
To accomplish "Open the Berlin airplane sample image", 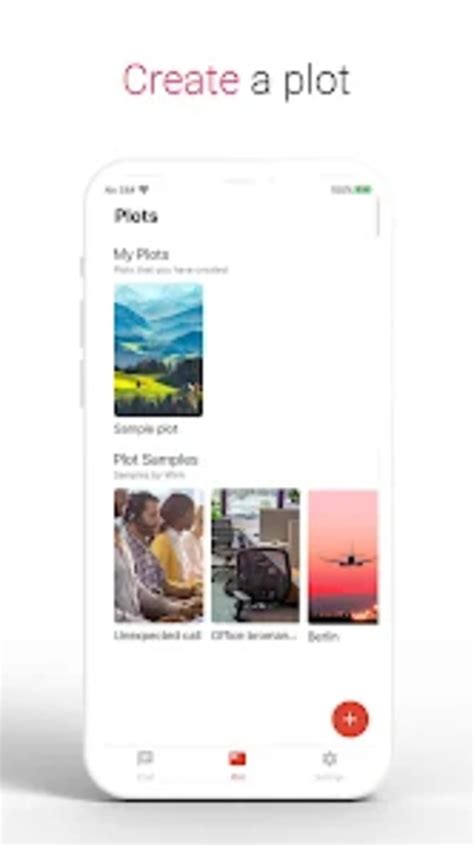I will (x=343, y=557).
